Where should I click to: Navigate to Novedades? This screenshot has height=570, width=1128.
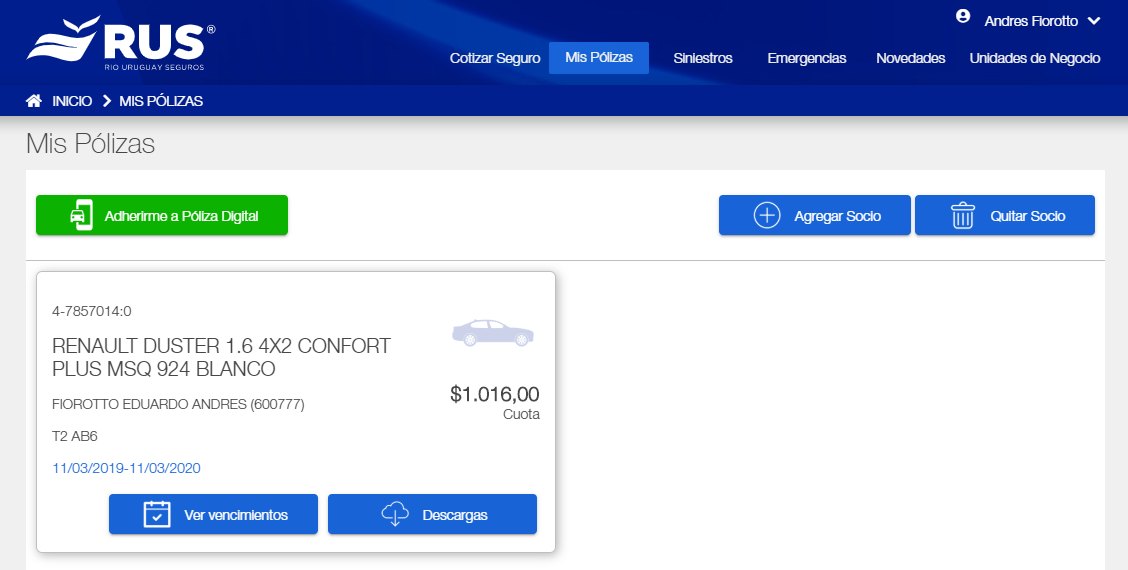910,58
